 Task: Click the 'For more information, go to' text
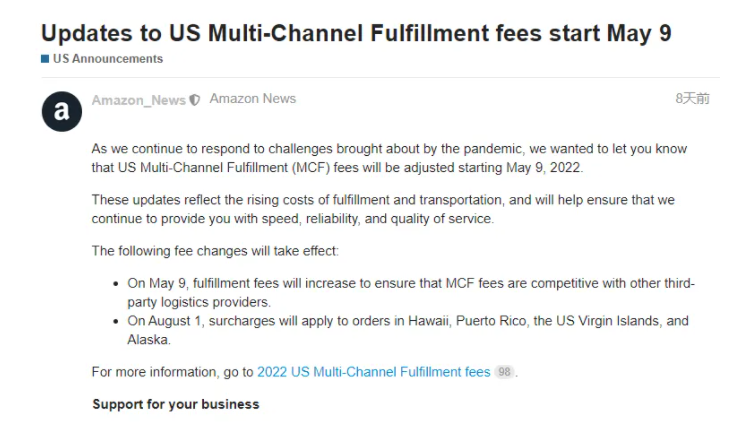click(173, 372)
